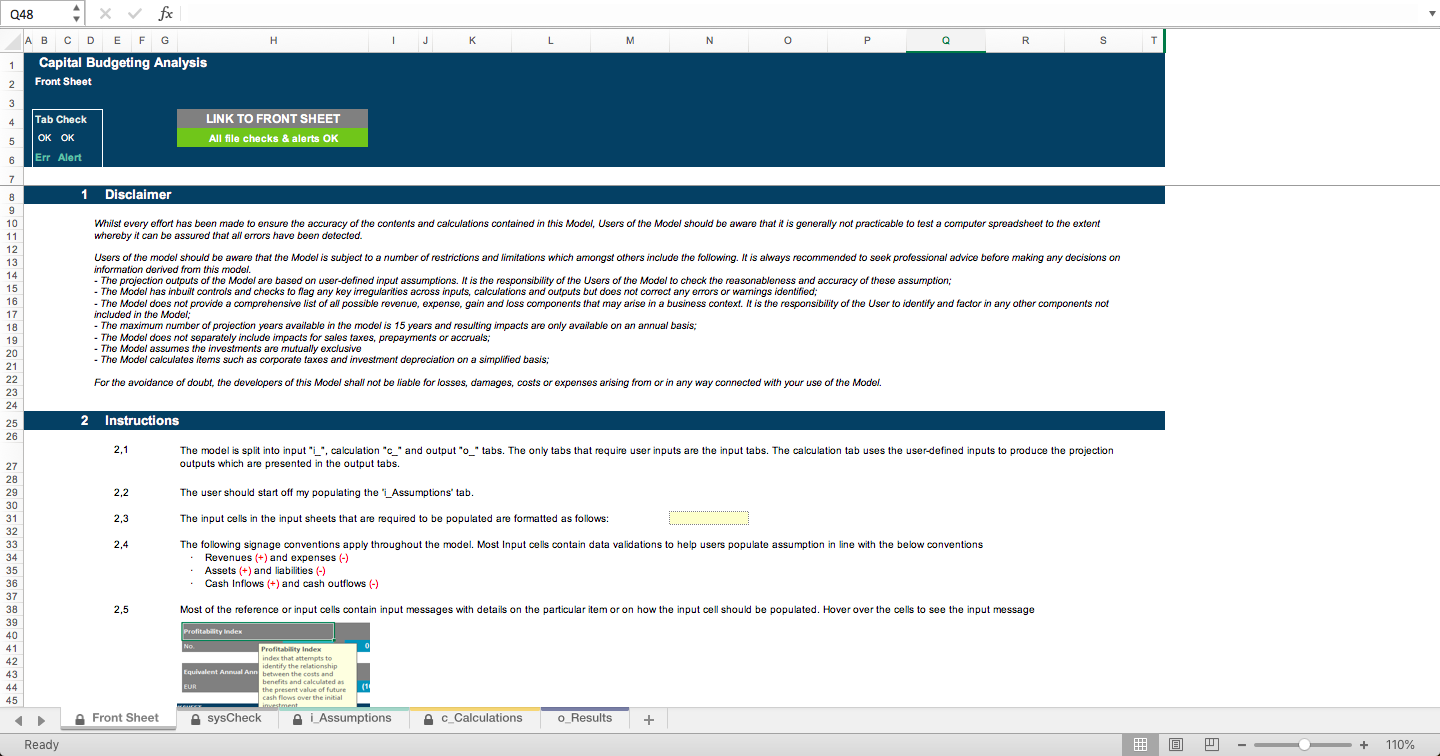Click the 'Front Sheet' subtitle under the title
This screenshot has width=1440, height=756.
coord(63,82)
